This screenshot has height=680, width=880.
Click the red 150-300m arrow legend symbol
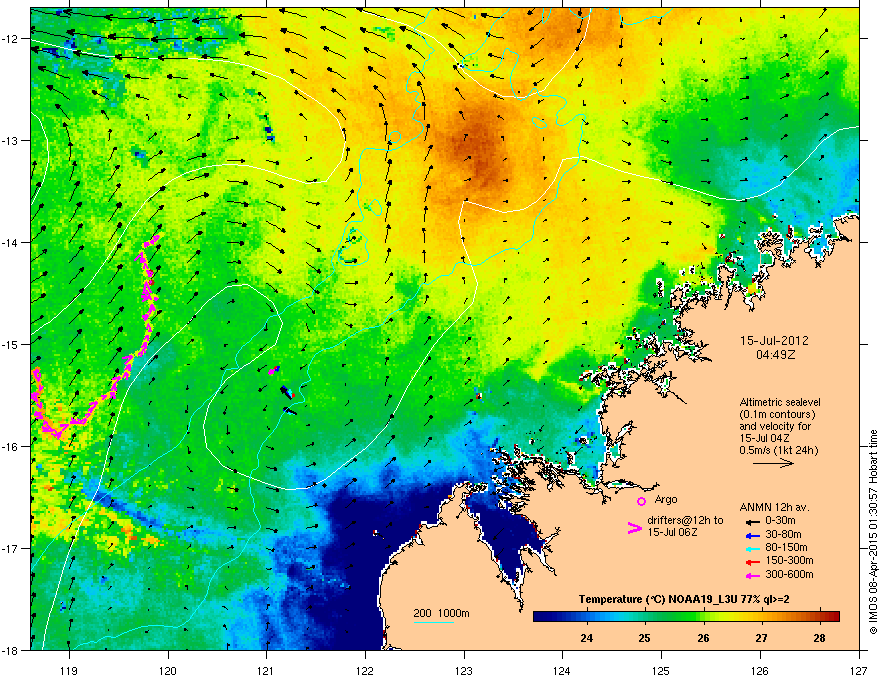pyautogui.click(x=751, y=561)
